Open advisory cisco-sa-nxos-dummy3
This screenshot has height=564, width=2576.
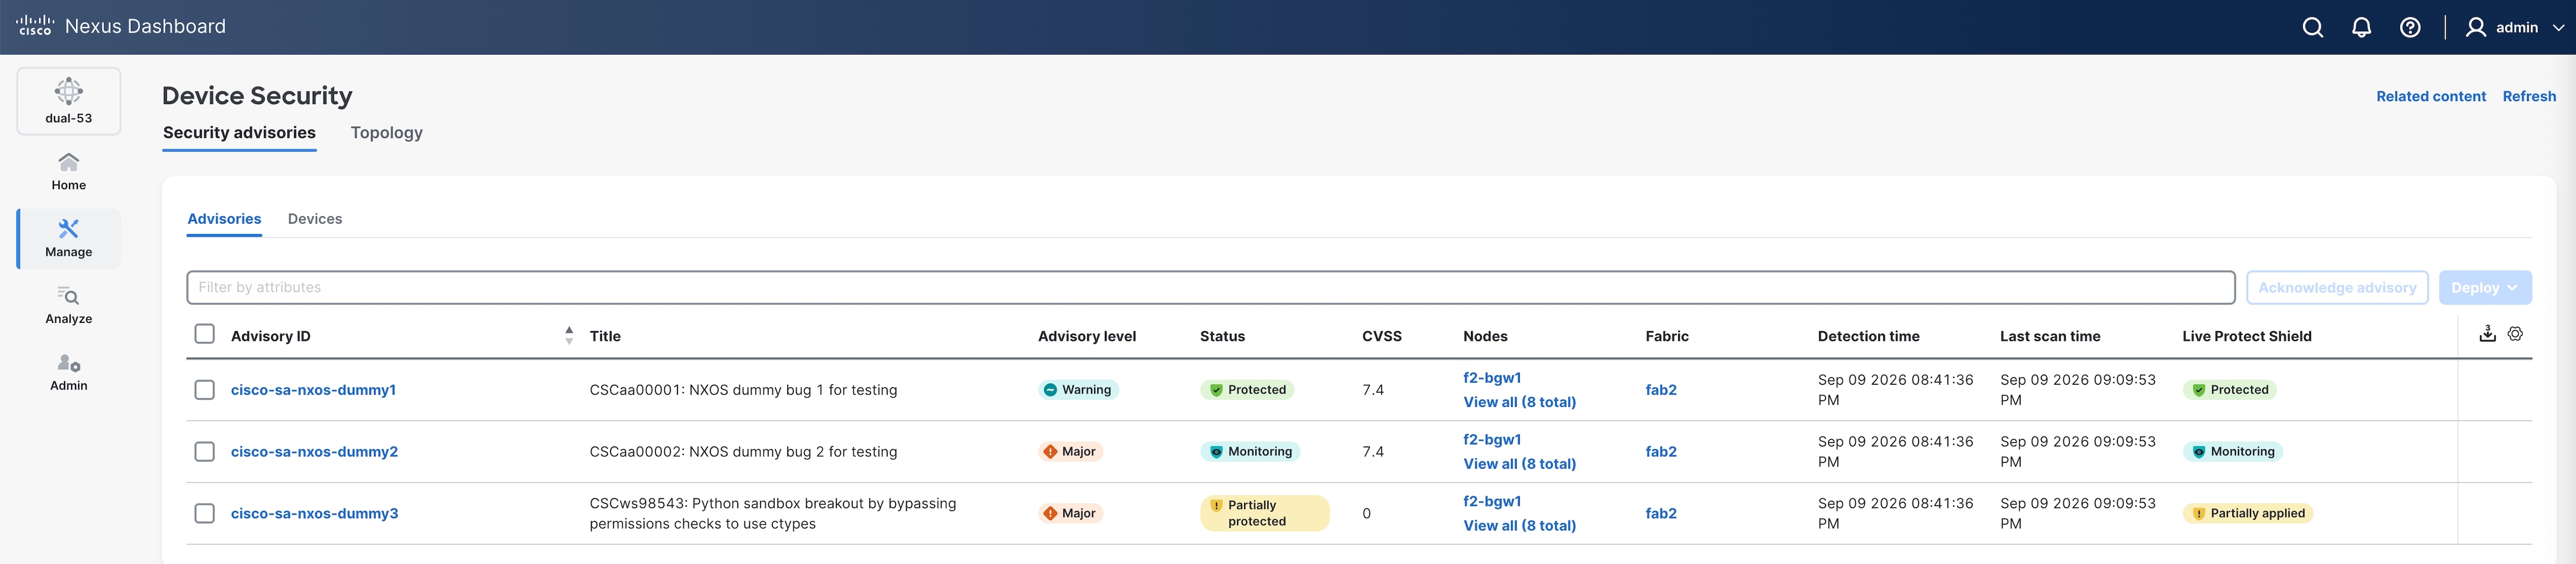point(314,514)
